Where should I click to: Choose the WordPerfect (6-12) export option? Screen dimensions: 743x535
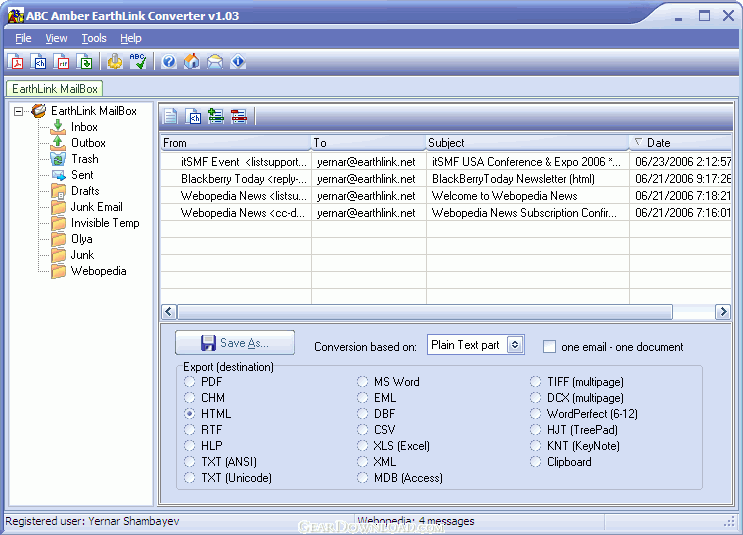[x=535, y=414]
